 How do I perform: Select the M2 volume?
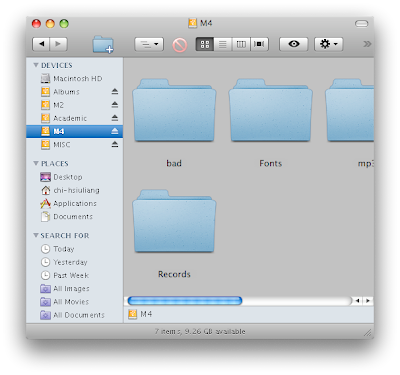[x=74, y=105]
